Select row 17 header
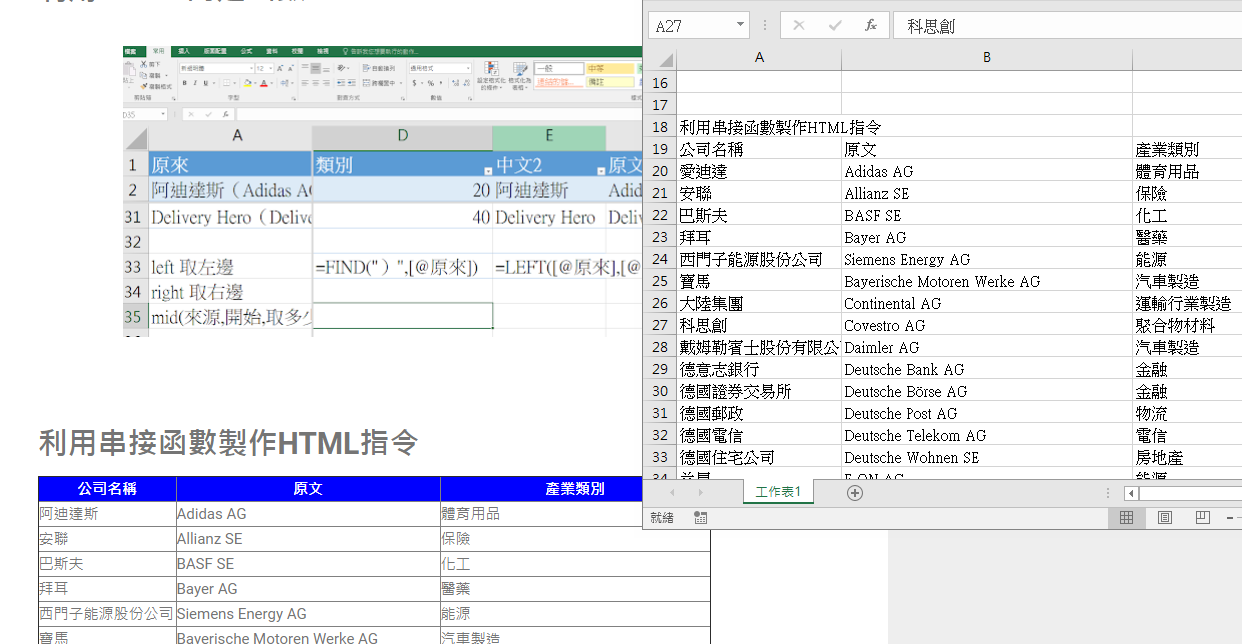1242x644 pixels. [x=660, y=105]
